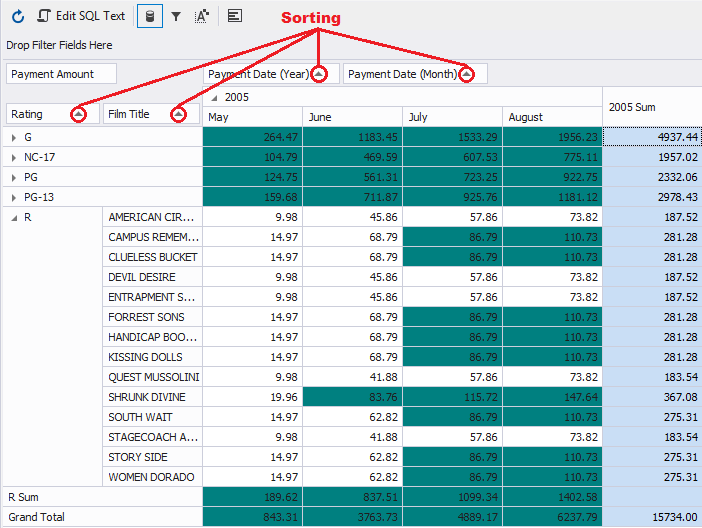Image resolution: width=702 pixels, height=528 pixels.
Task: Select the DEVIL DESIRE film row
Action: click(x=153, y=277)
